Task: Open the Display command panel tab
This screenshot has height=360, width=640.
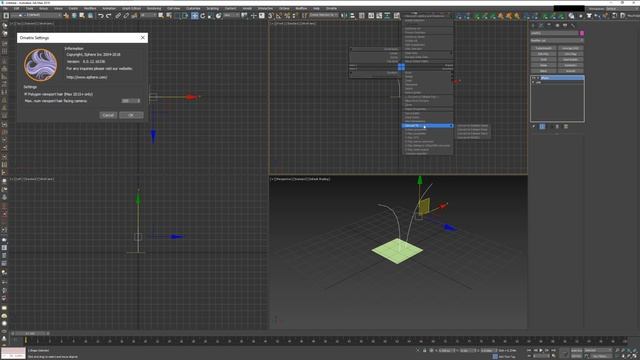Action: [x=565, y=25]
